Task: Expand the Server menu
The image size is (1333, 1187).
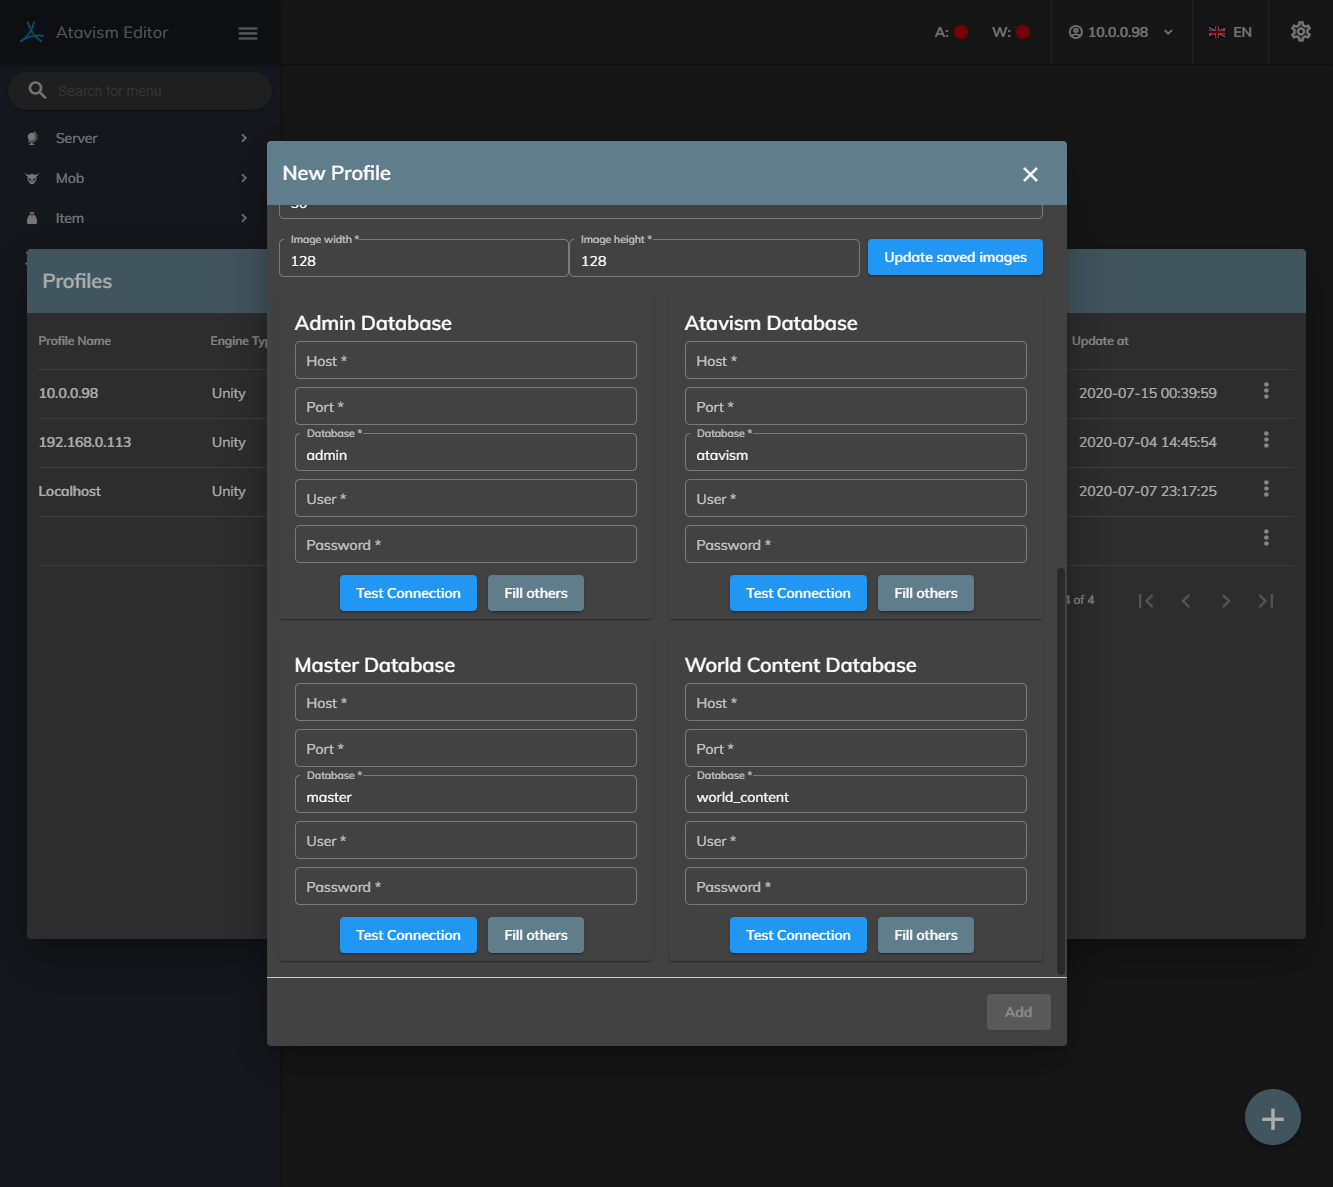Action: pos(138,138)
